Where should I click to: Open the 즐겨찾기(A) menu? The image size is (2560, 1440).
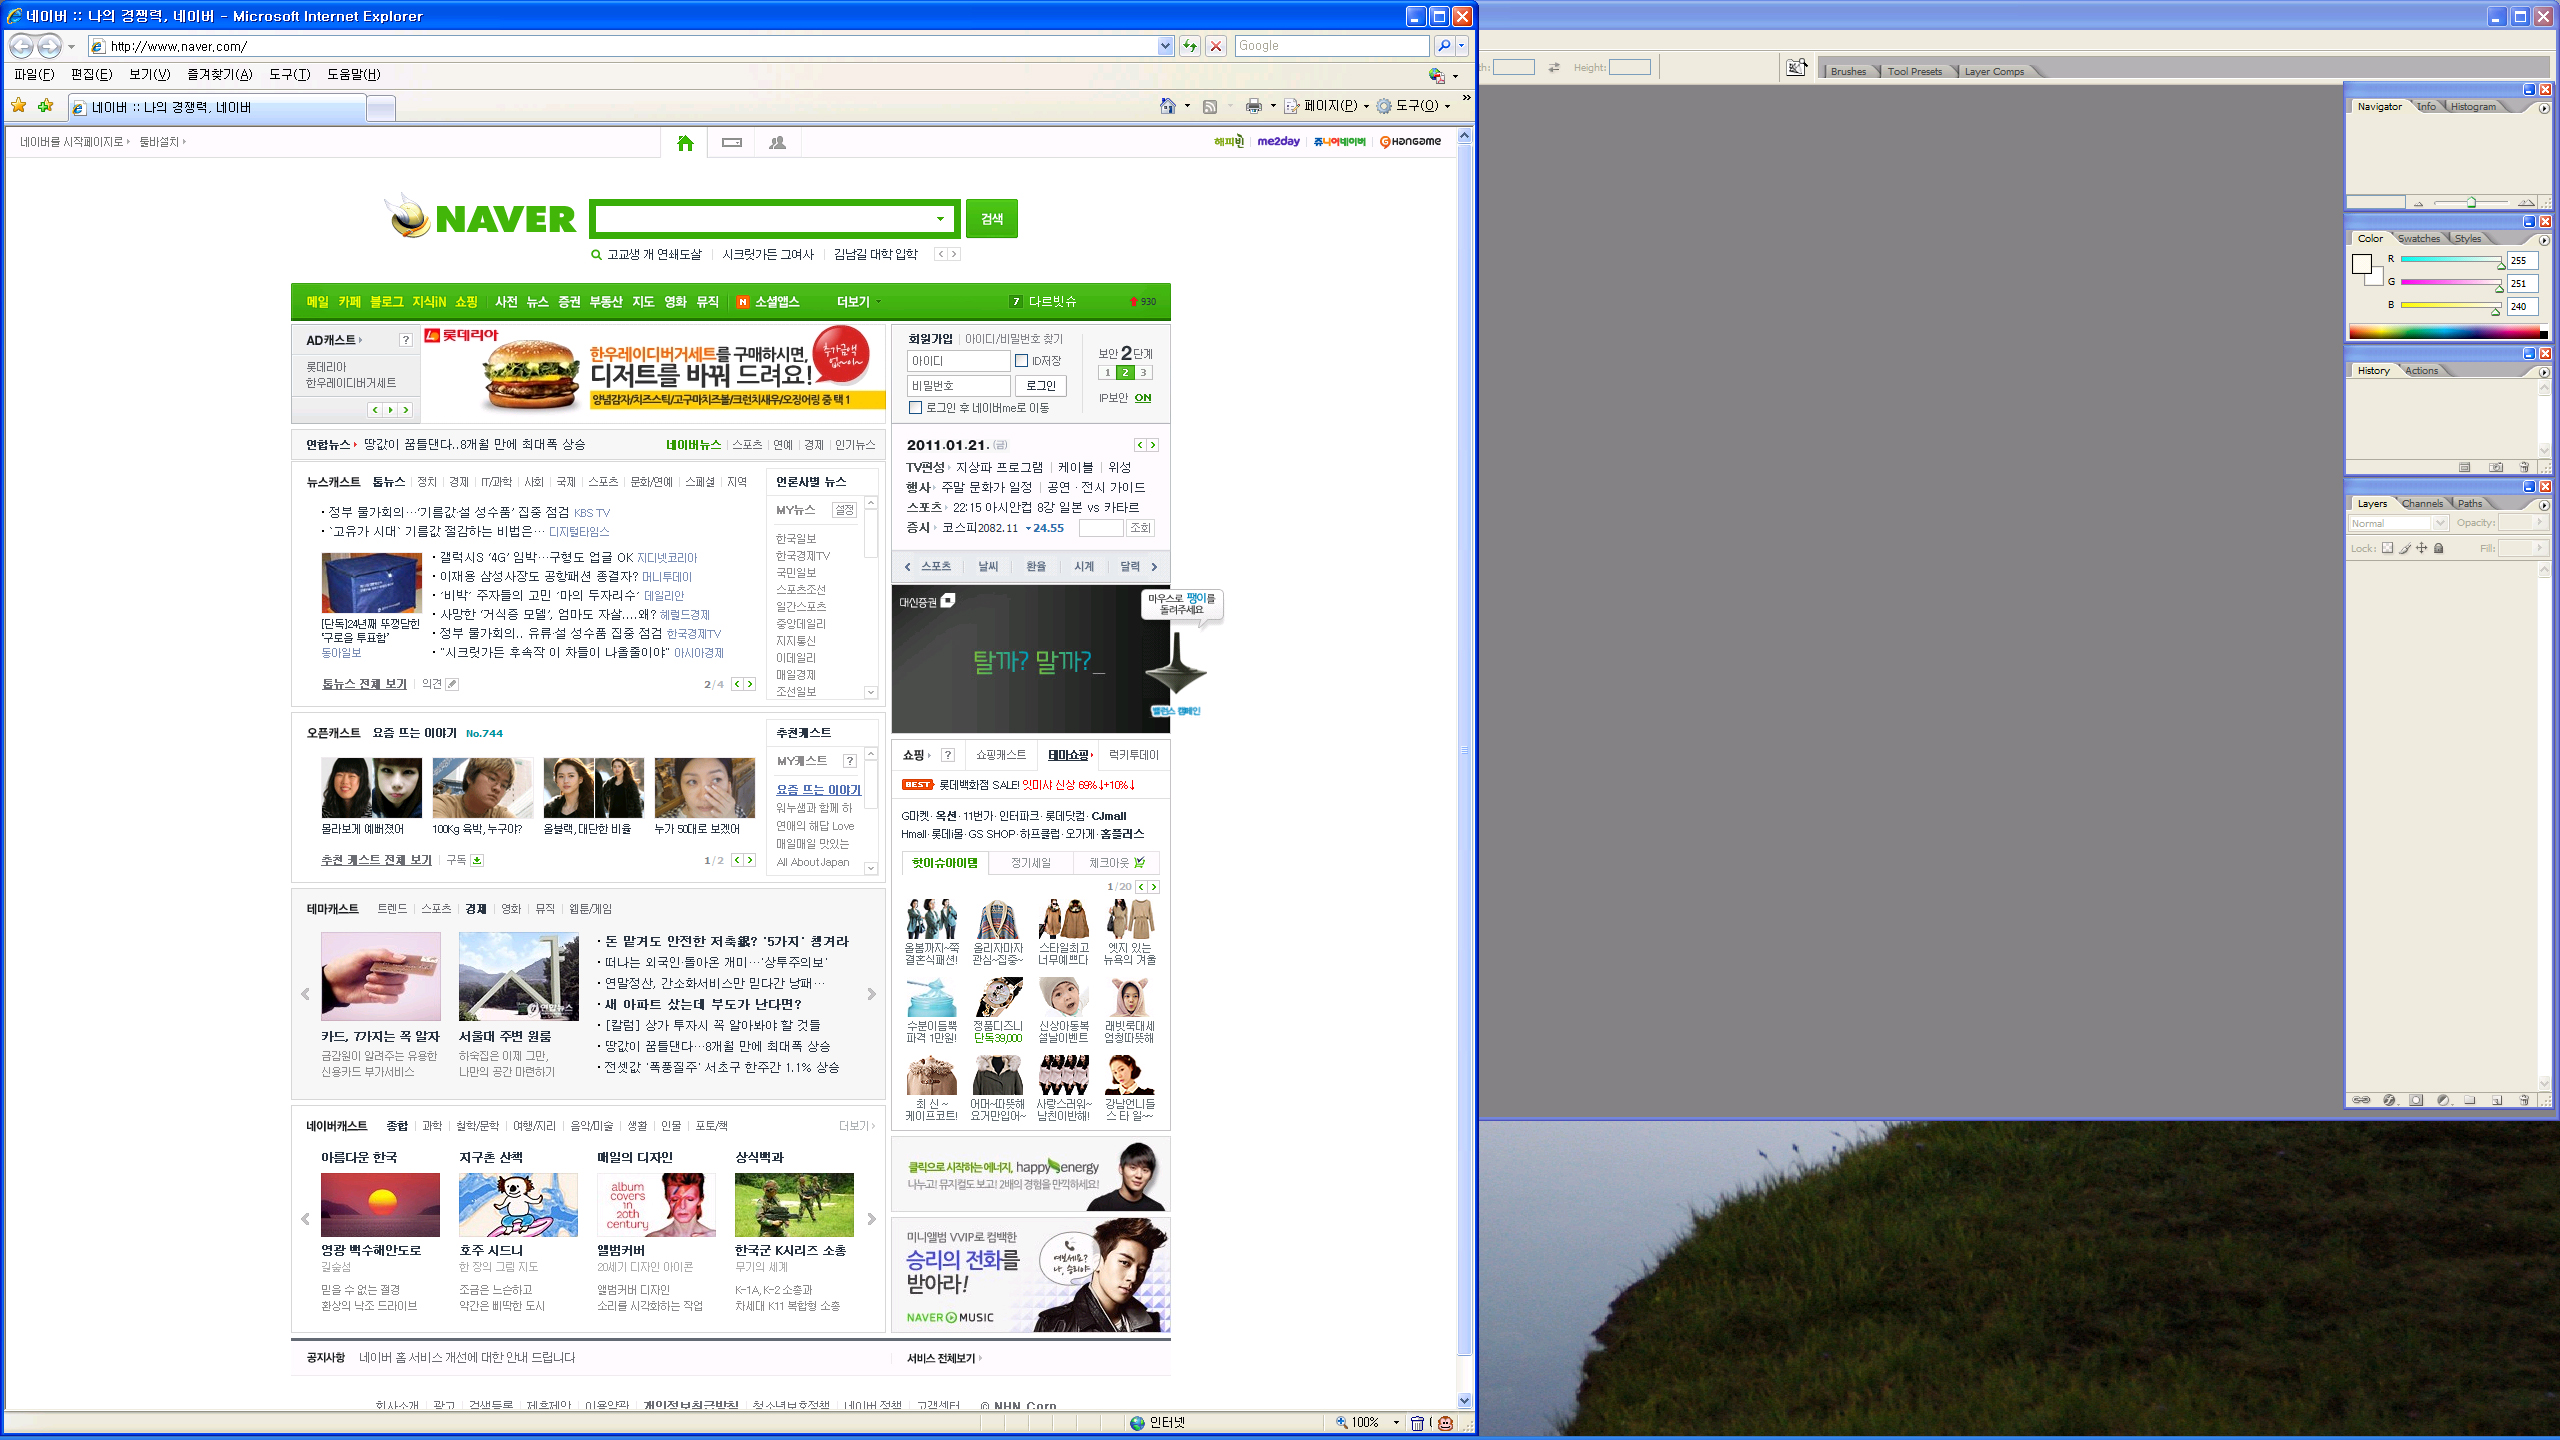pyautogui.click(x=220, y=75)
